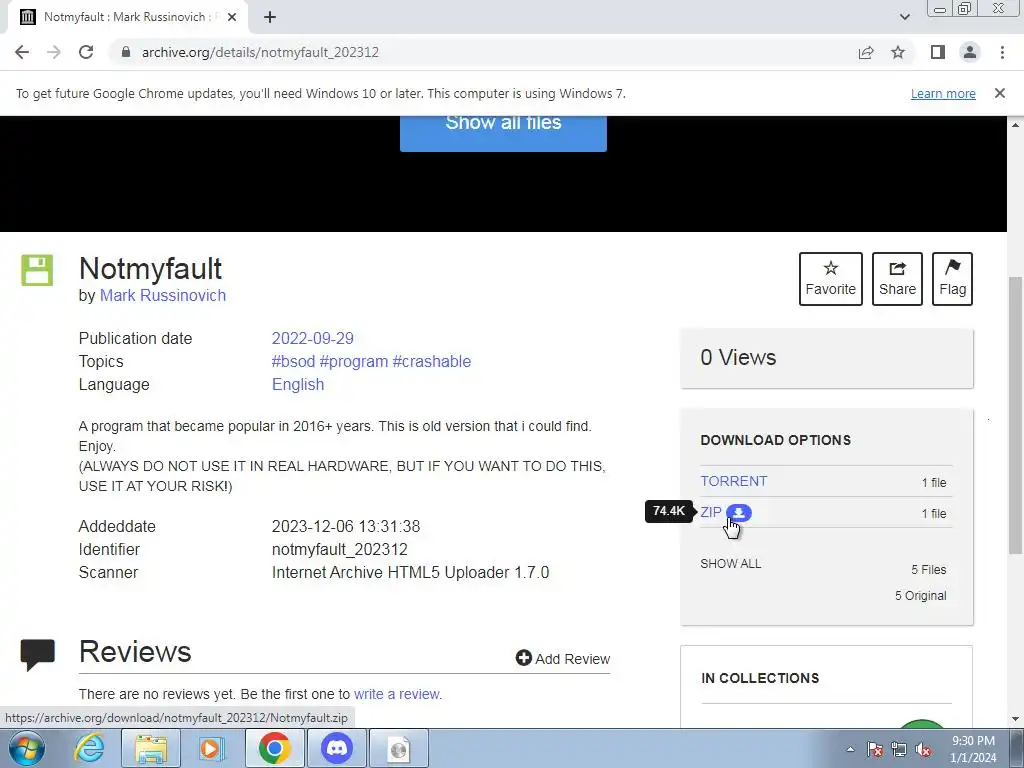Image resolution: width=1024 pixels, height=768 pixels.
Task: Click the Share button on item
Action: [897, 279]
